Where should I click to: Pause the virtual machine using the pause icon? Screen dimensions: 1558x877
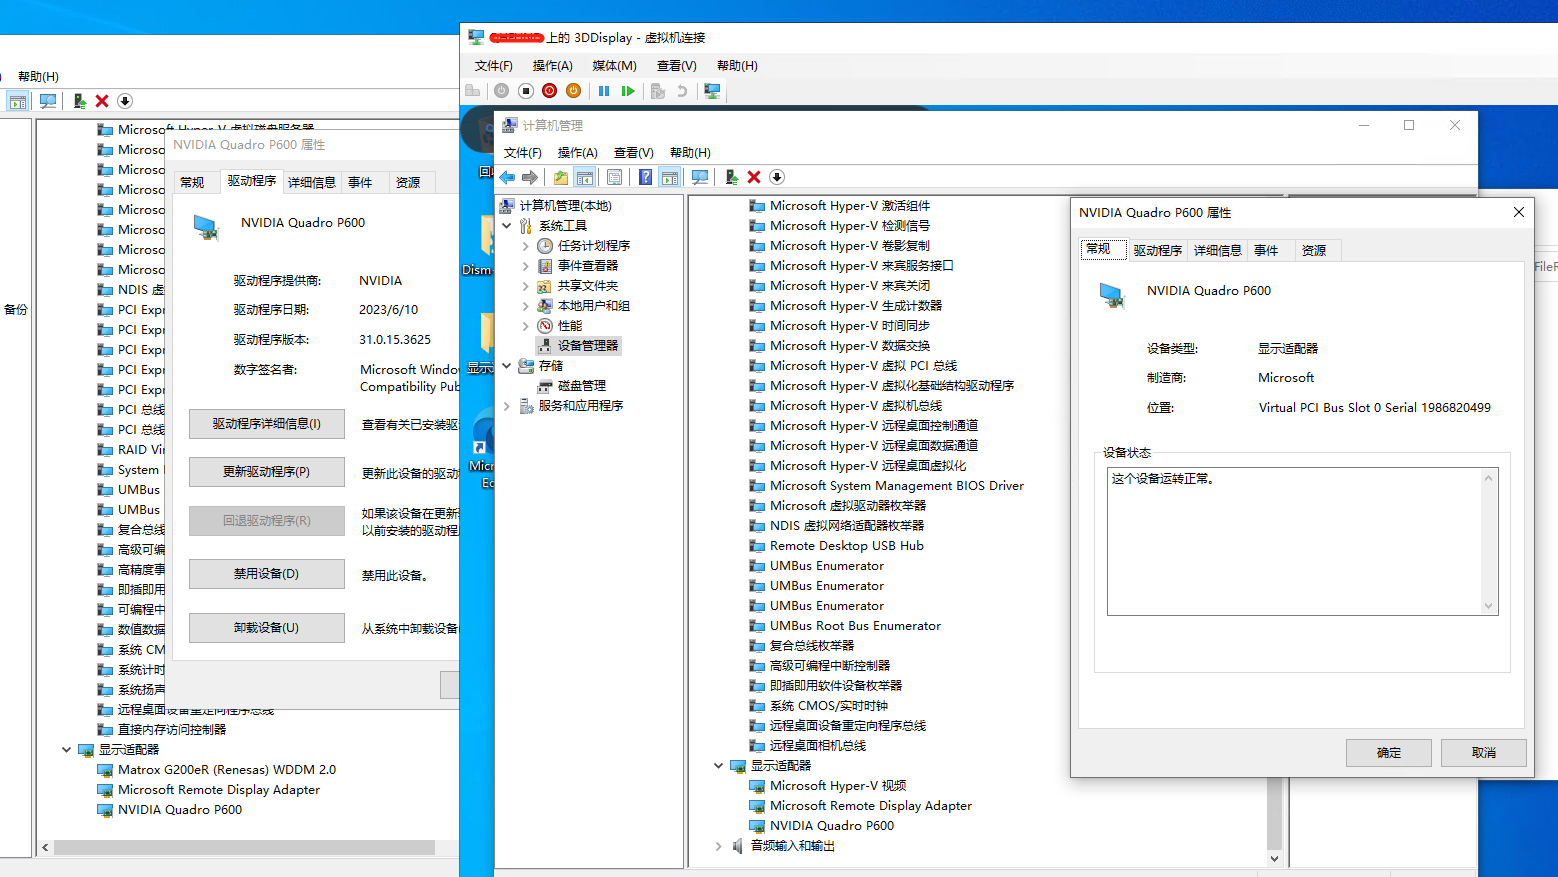(604, 90)
